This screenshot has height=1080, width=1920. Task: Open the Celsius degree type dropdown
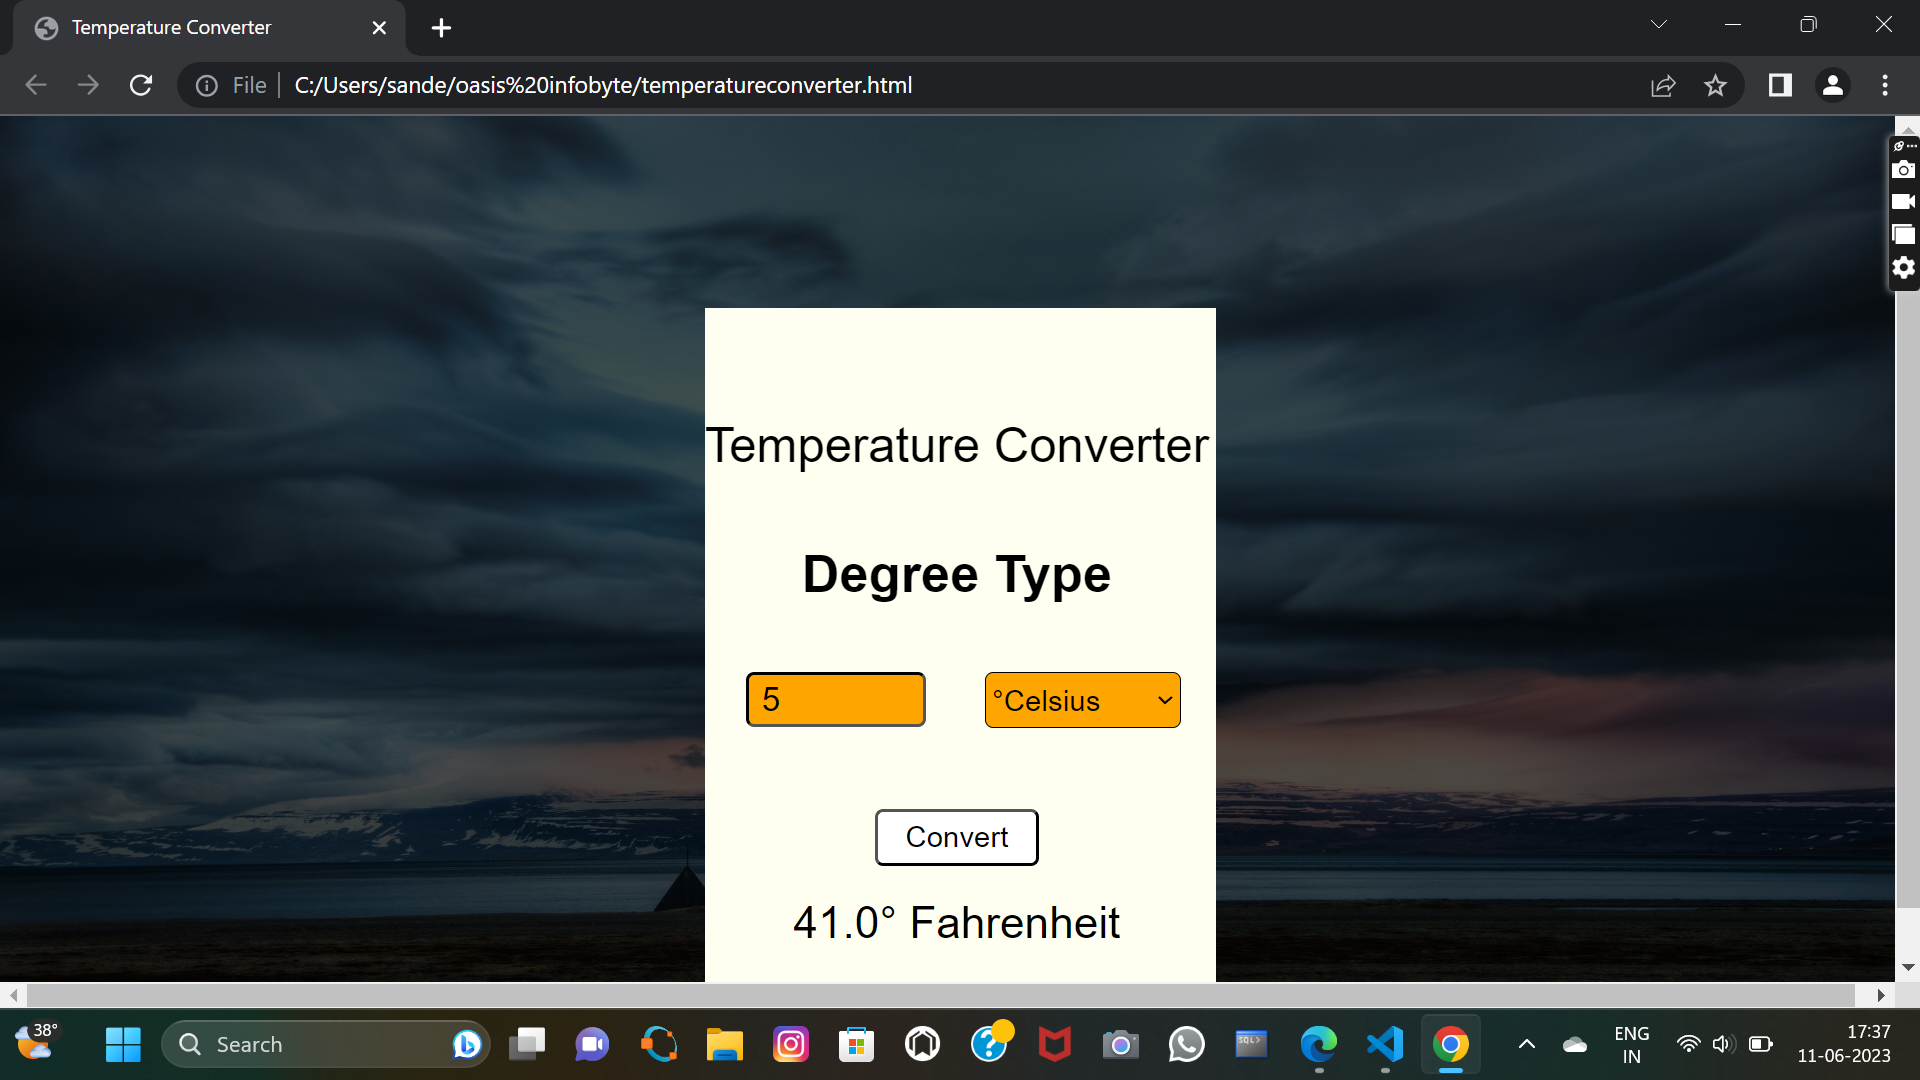point(1081,699)
